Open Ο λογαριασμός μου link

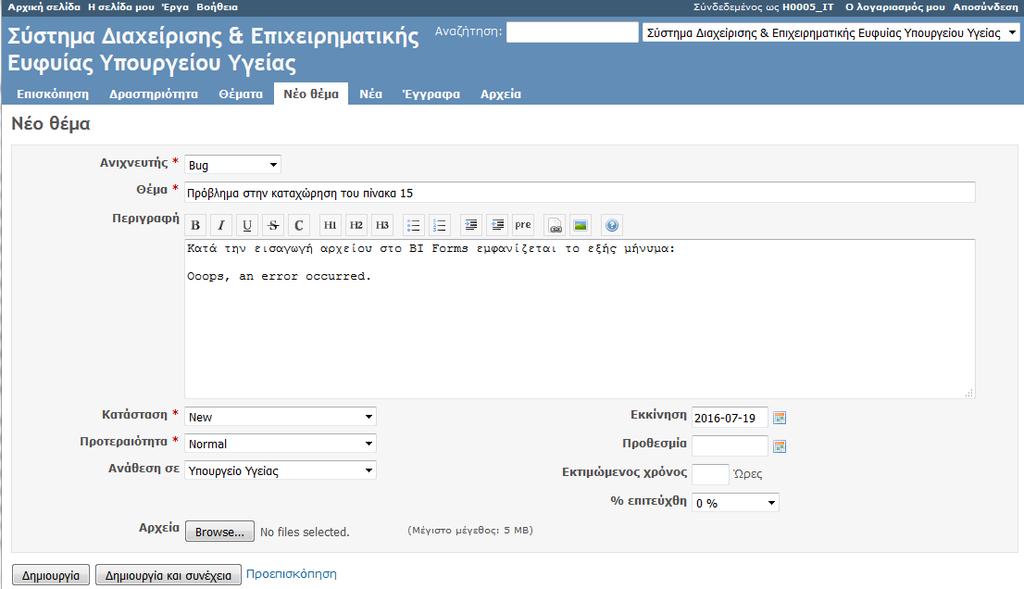click(895, 7)
